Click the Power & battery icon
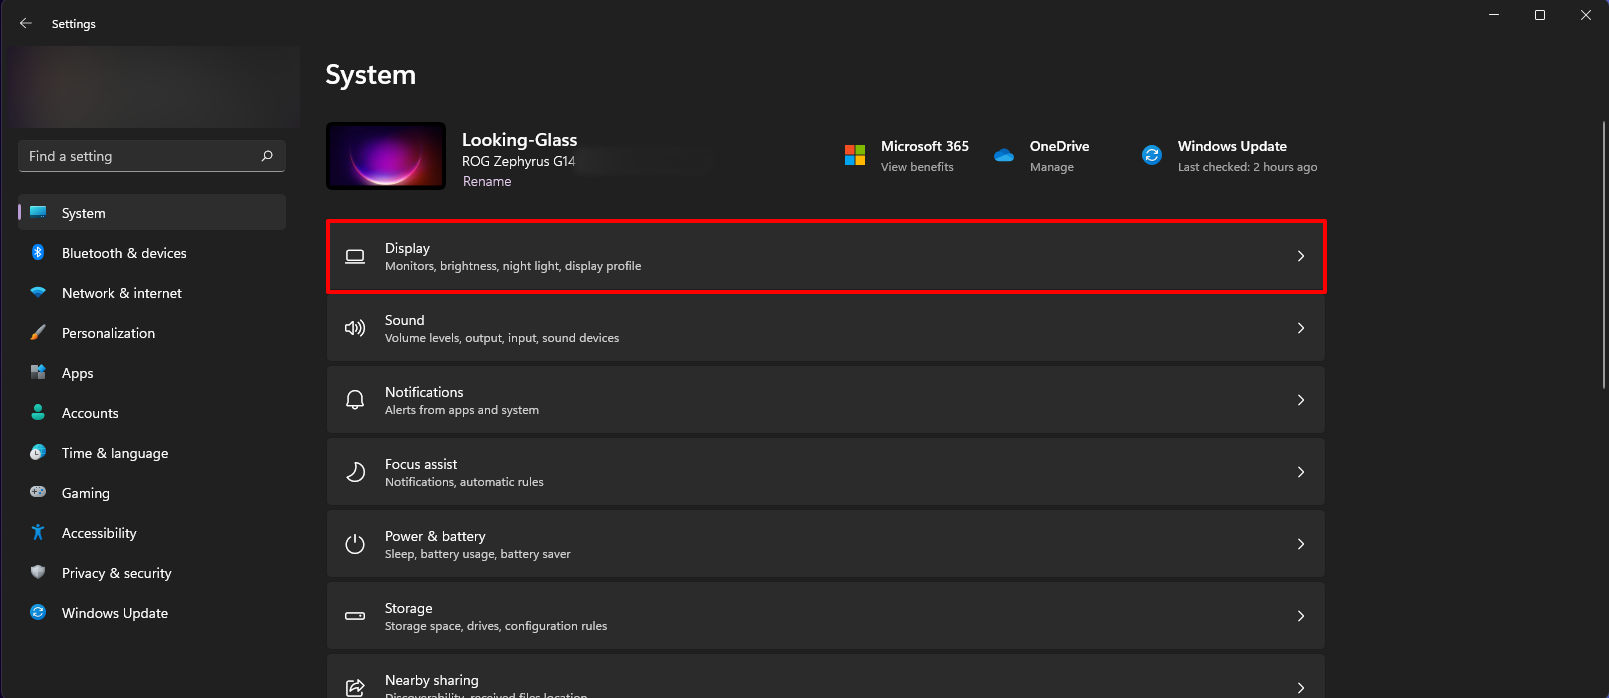1609x698 pixels. click(355, 544)
